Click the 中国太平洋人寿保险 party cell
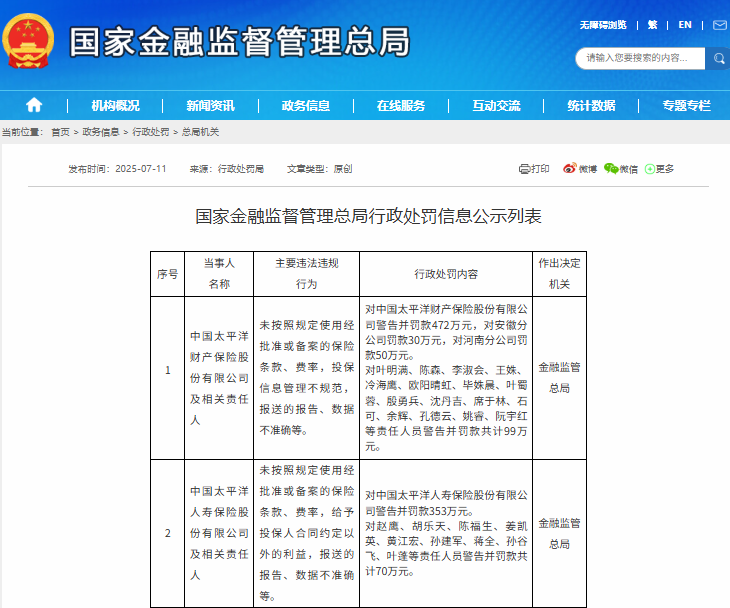The image size is (730, 608). point(219,534)
